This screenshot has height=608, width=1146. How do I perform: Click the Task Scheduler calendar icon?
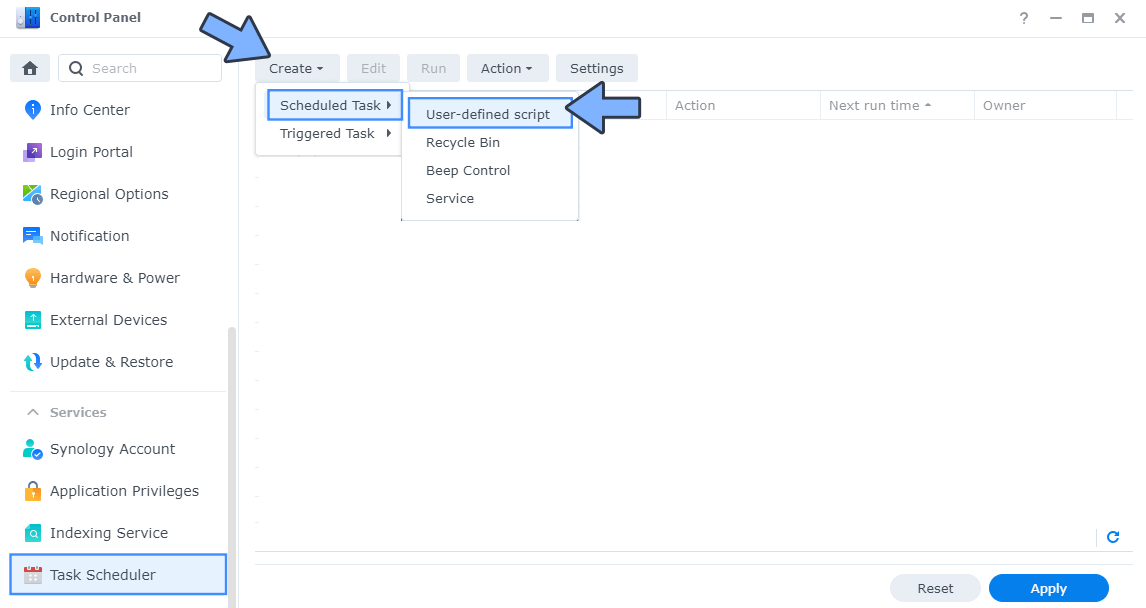pos(32,575)
